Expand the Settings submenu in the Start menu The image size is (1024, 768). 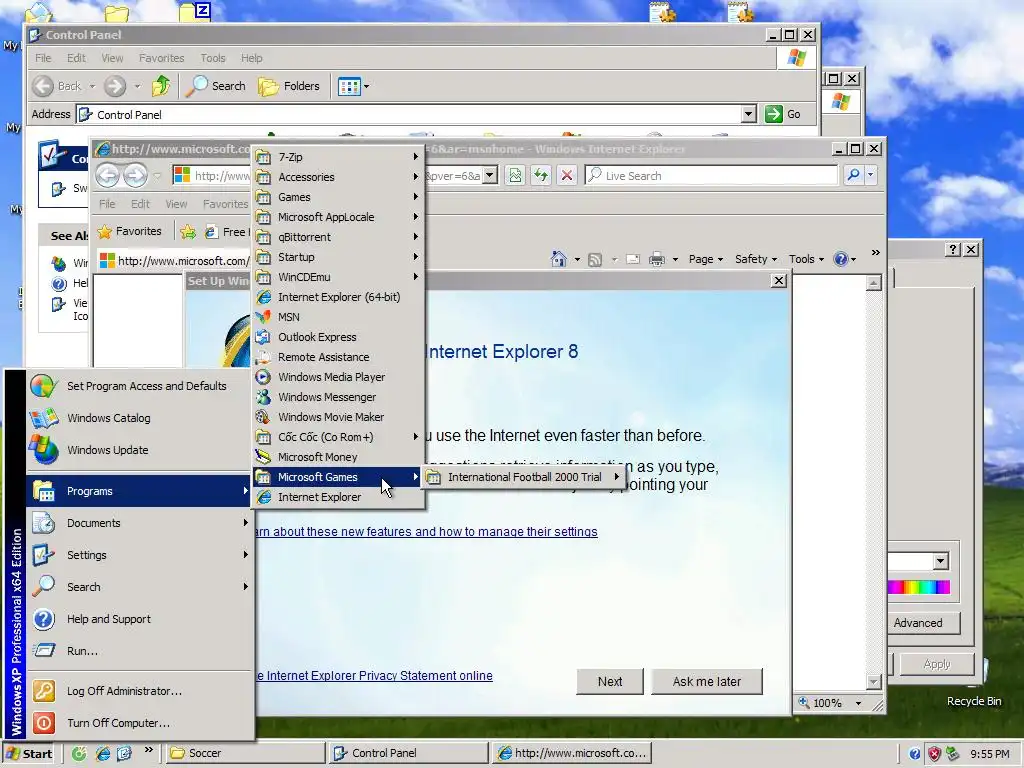click(x=246, y=554)
